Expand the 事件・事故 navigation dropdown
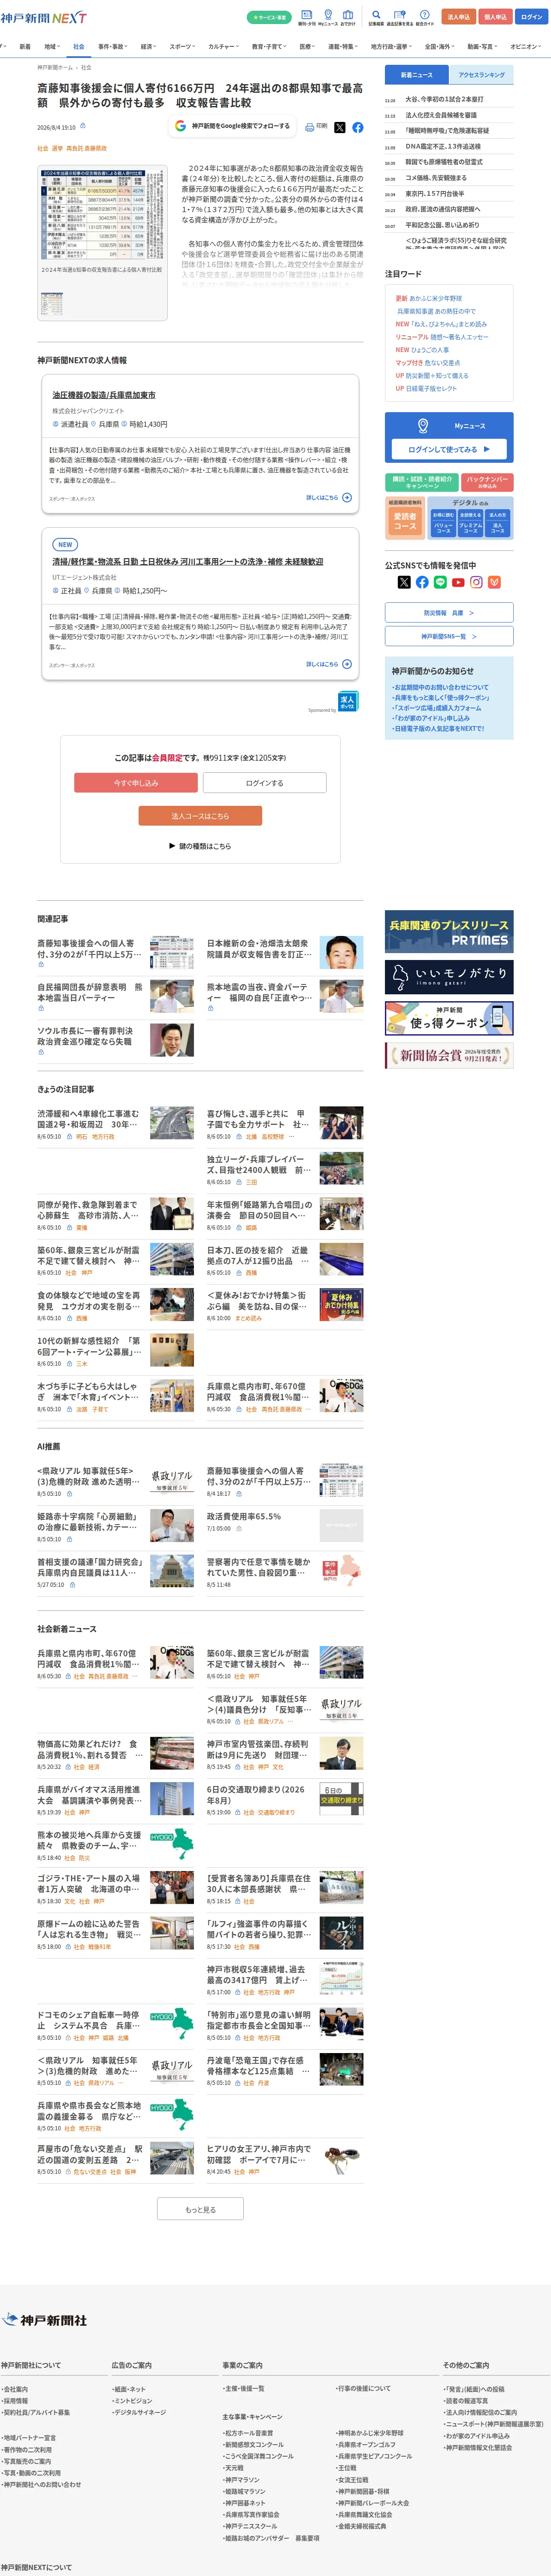The width and height of the screenshot is (551, 2576). [113, 46]
